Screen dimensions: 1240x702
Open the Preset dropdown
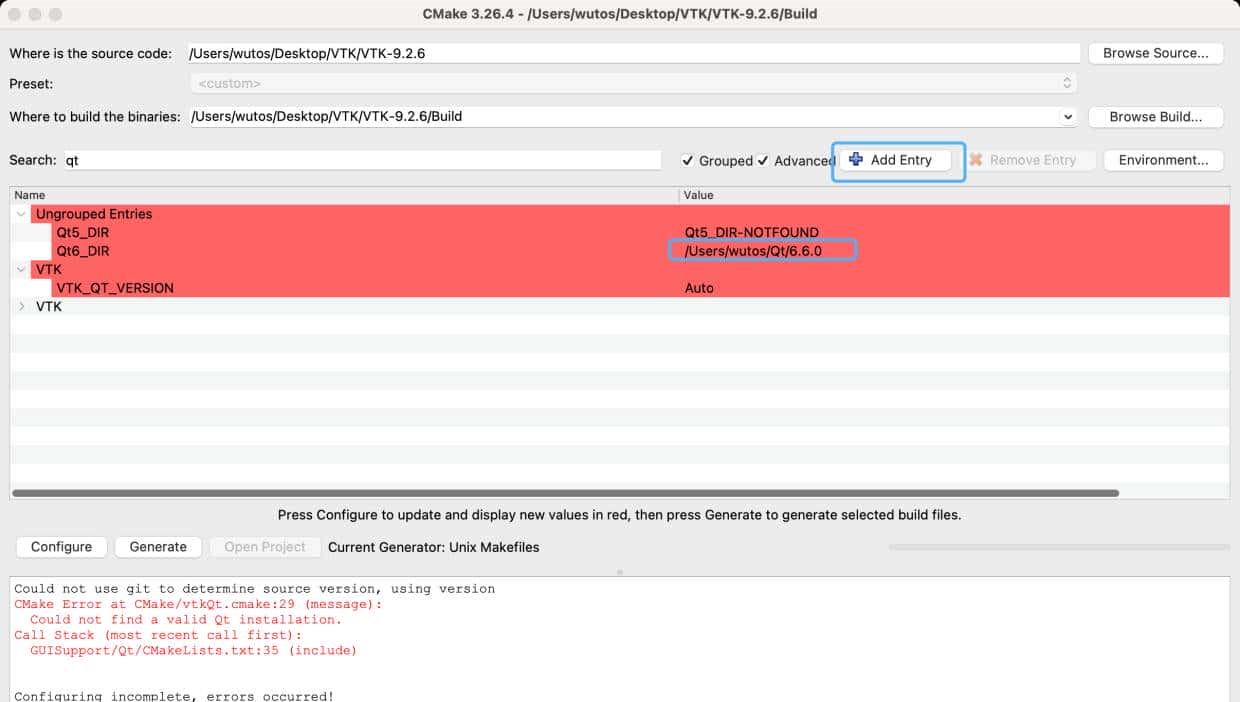tap(634, 84)
